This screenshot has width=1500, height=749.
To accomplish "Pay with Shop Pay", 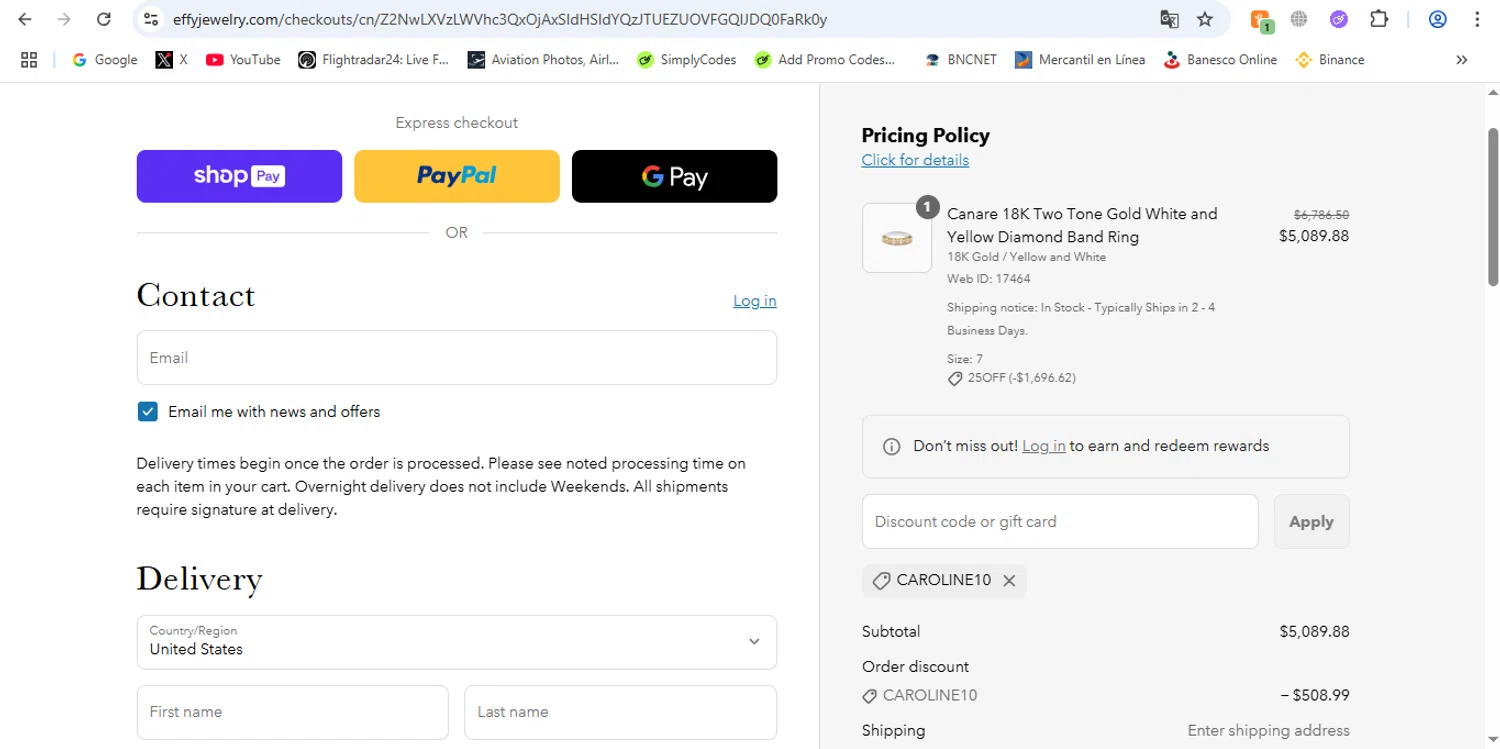I will click(x=239, y=176).
